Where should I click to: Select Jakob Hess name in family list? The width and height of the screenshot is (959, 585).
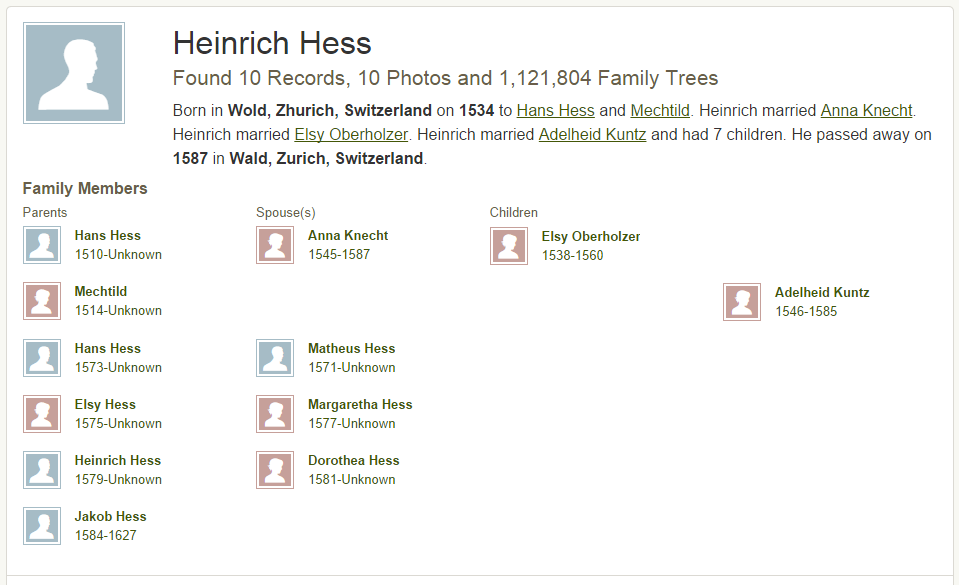tap(111, 516)
